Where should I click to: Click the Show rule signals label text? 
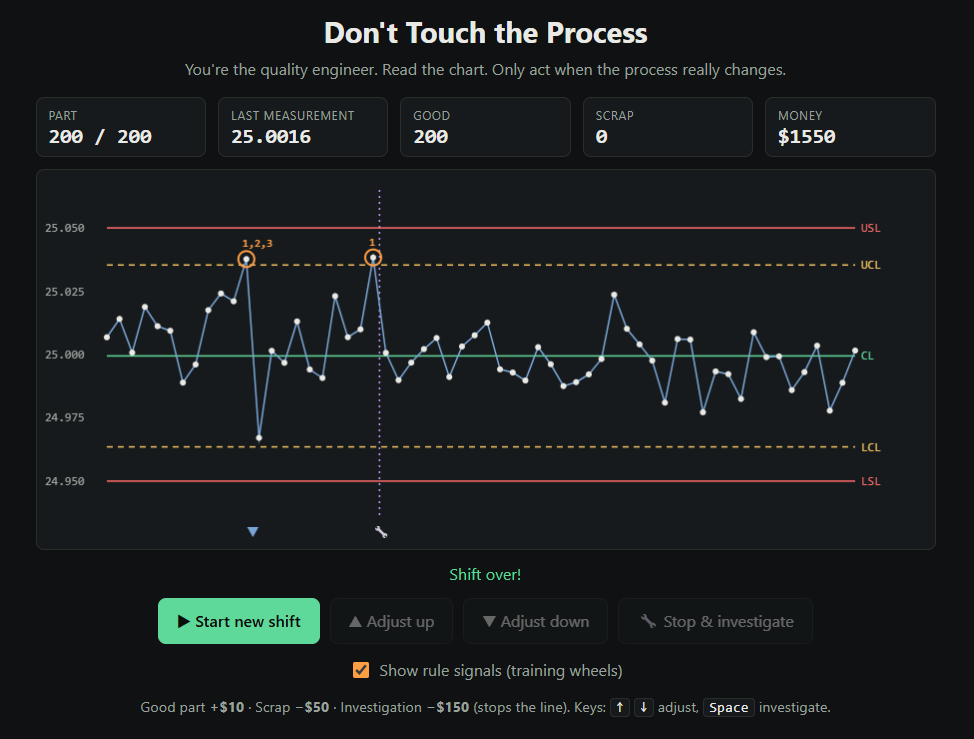point(501,671)
